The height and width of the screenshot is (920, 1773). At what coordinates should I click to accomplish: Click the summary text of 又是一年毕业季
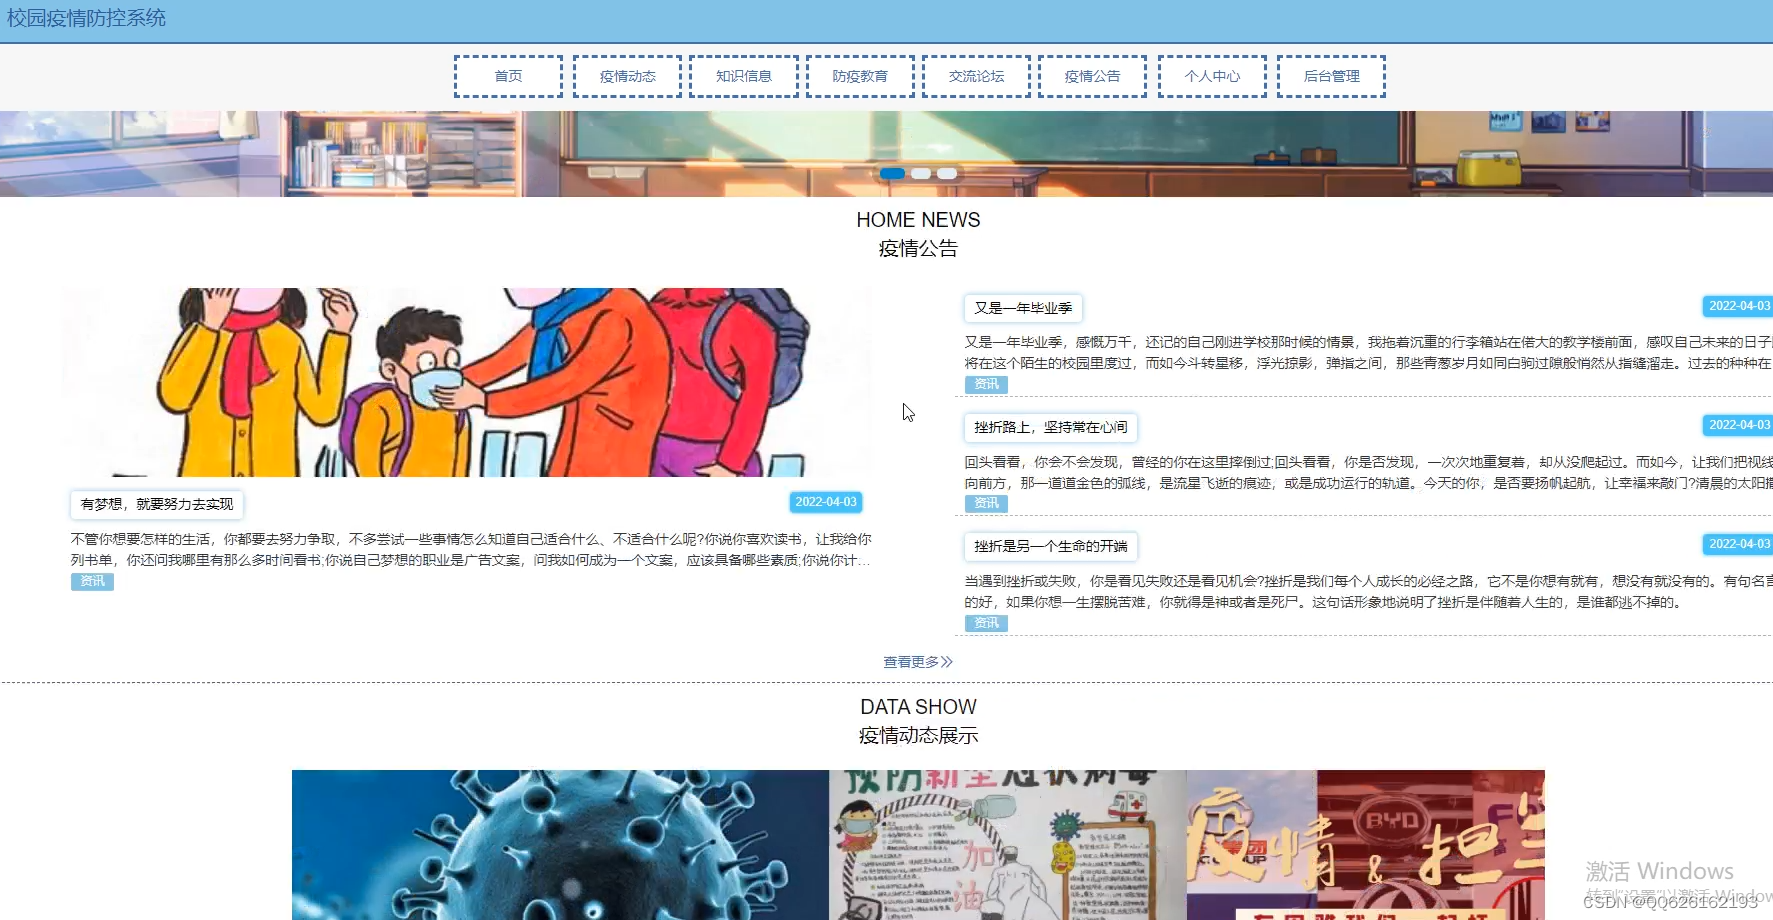tap(1368, 353)
